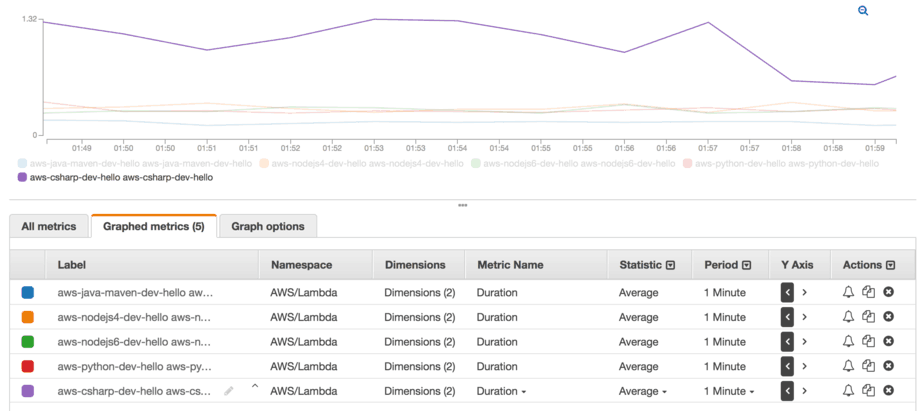
Task: Switch to the All metrics tab
Action: point(49,226)
